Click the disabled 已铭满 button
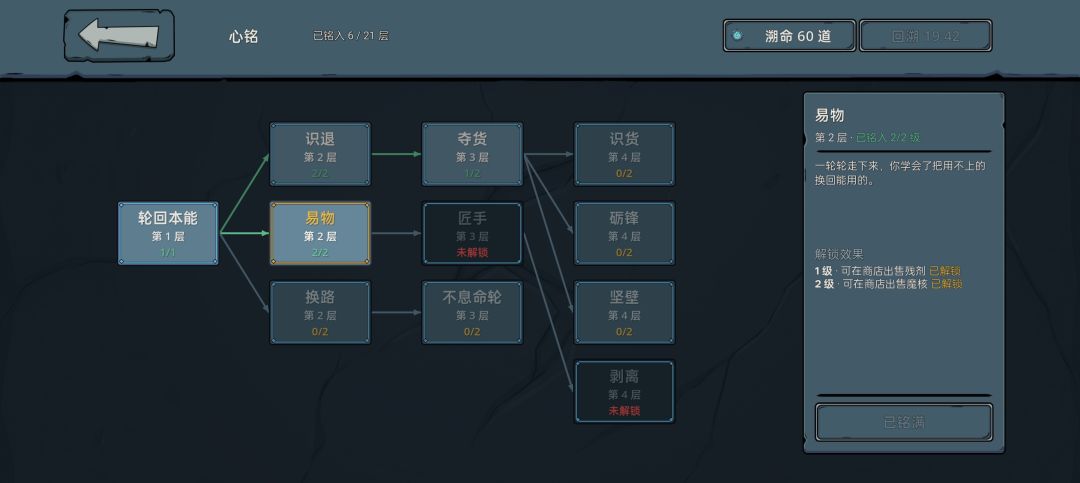Image resolution: width=1080 pixels, height=483 pixels. (x=904, y=422)
